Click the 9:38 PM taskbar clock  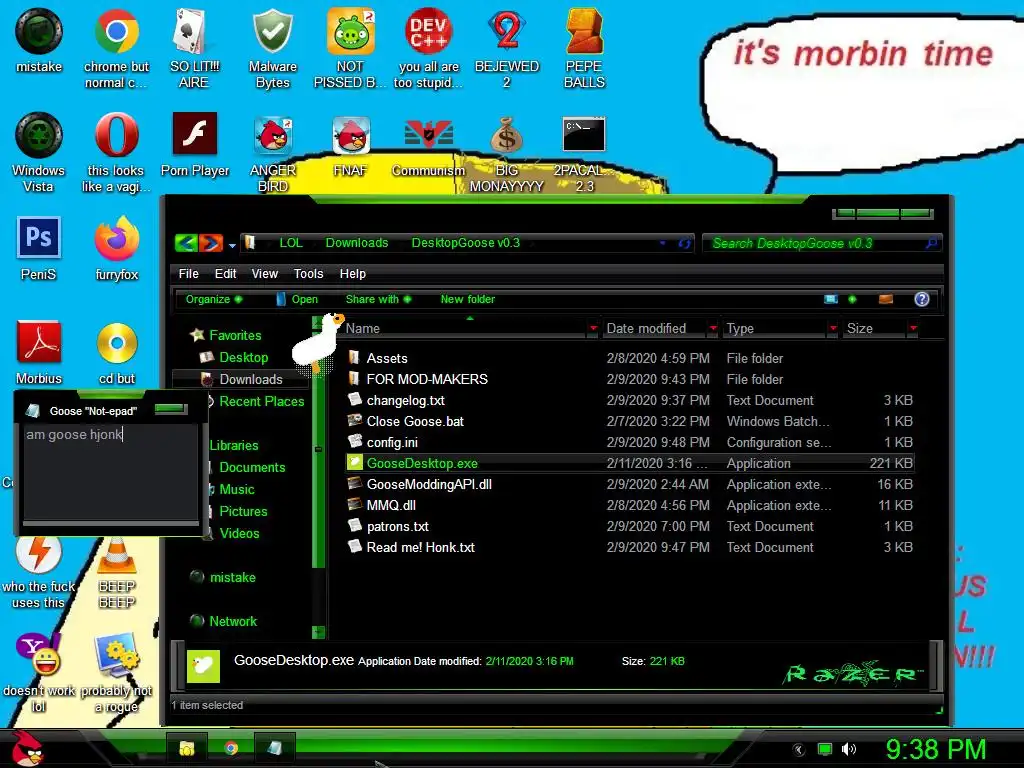coord(936,749)
